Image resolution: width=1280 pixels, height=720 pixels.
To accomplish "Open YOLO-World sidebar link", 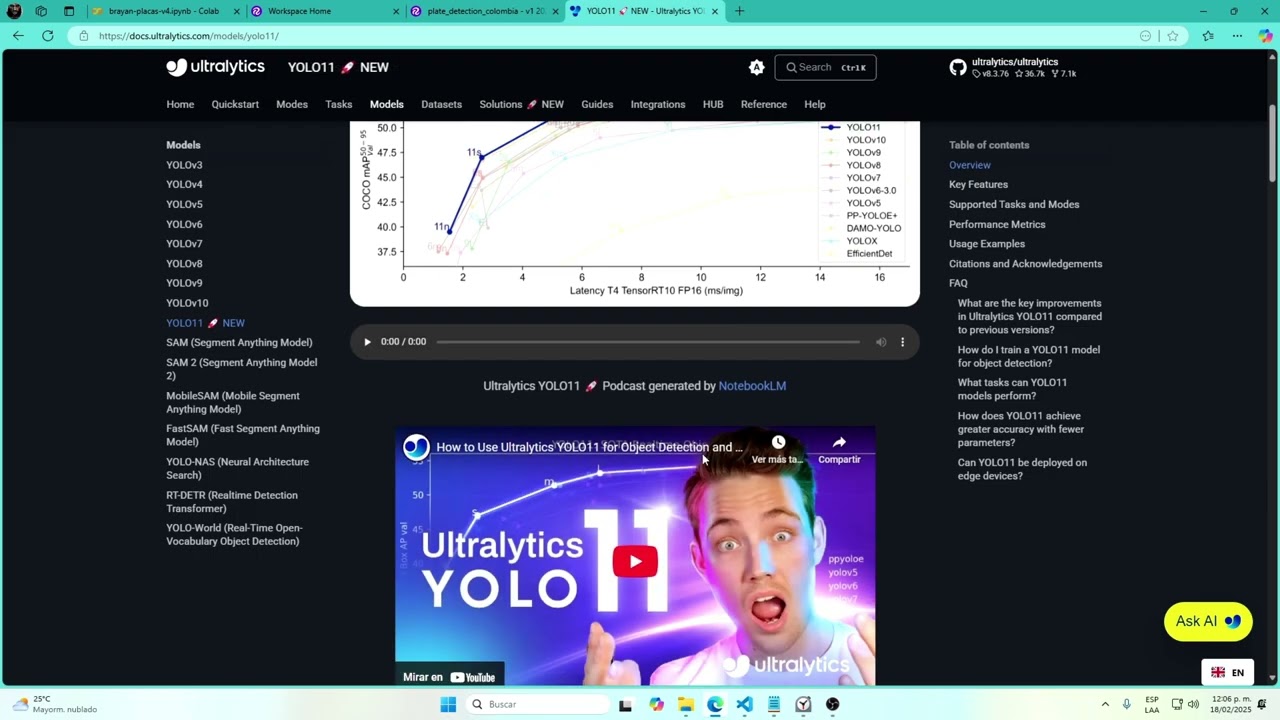I will [234, 534].
